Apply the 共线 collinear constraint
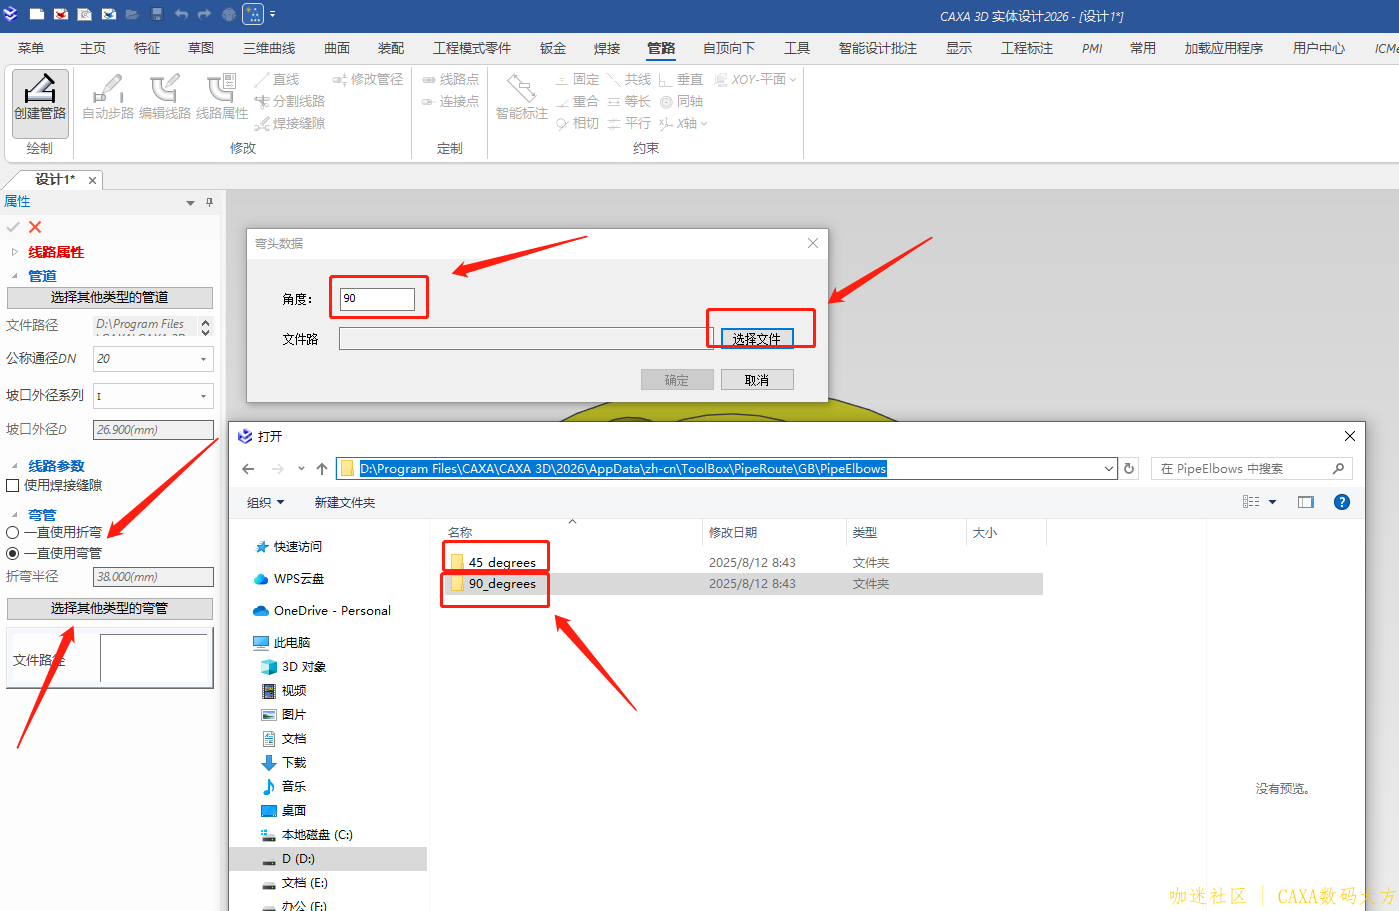Image resolution: width=1399 pixels, height=911 pixels. coord(629,79)
